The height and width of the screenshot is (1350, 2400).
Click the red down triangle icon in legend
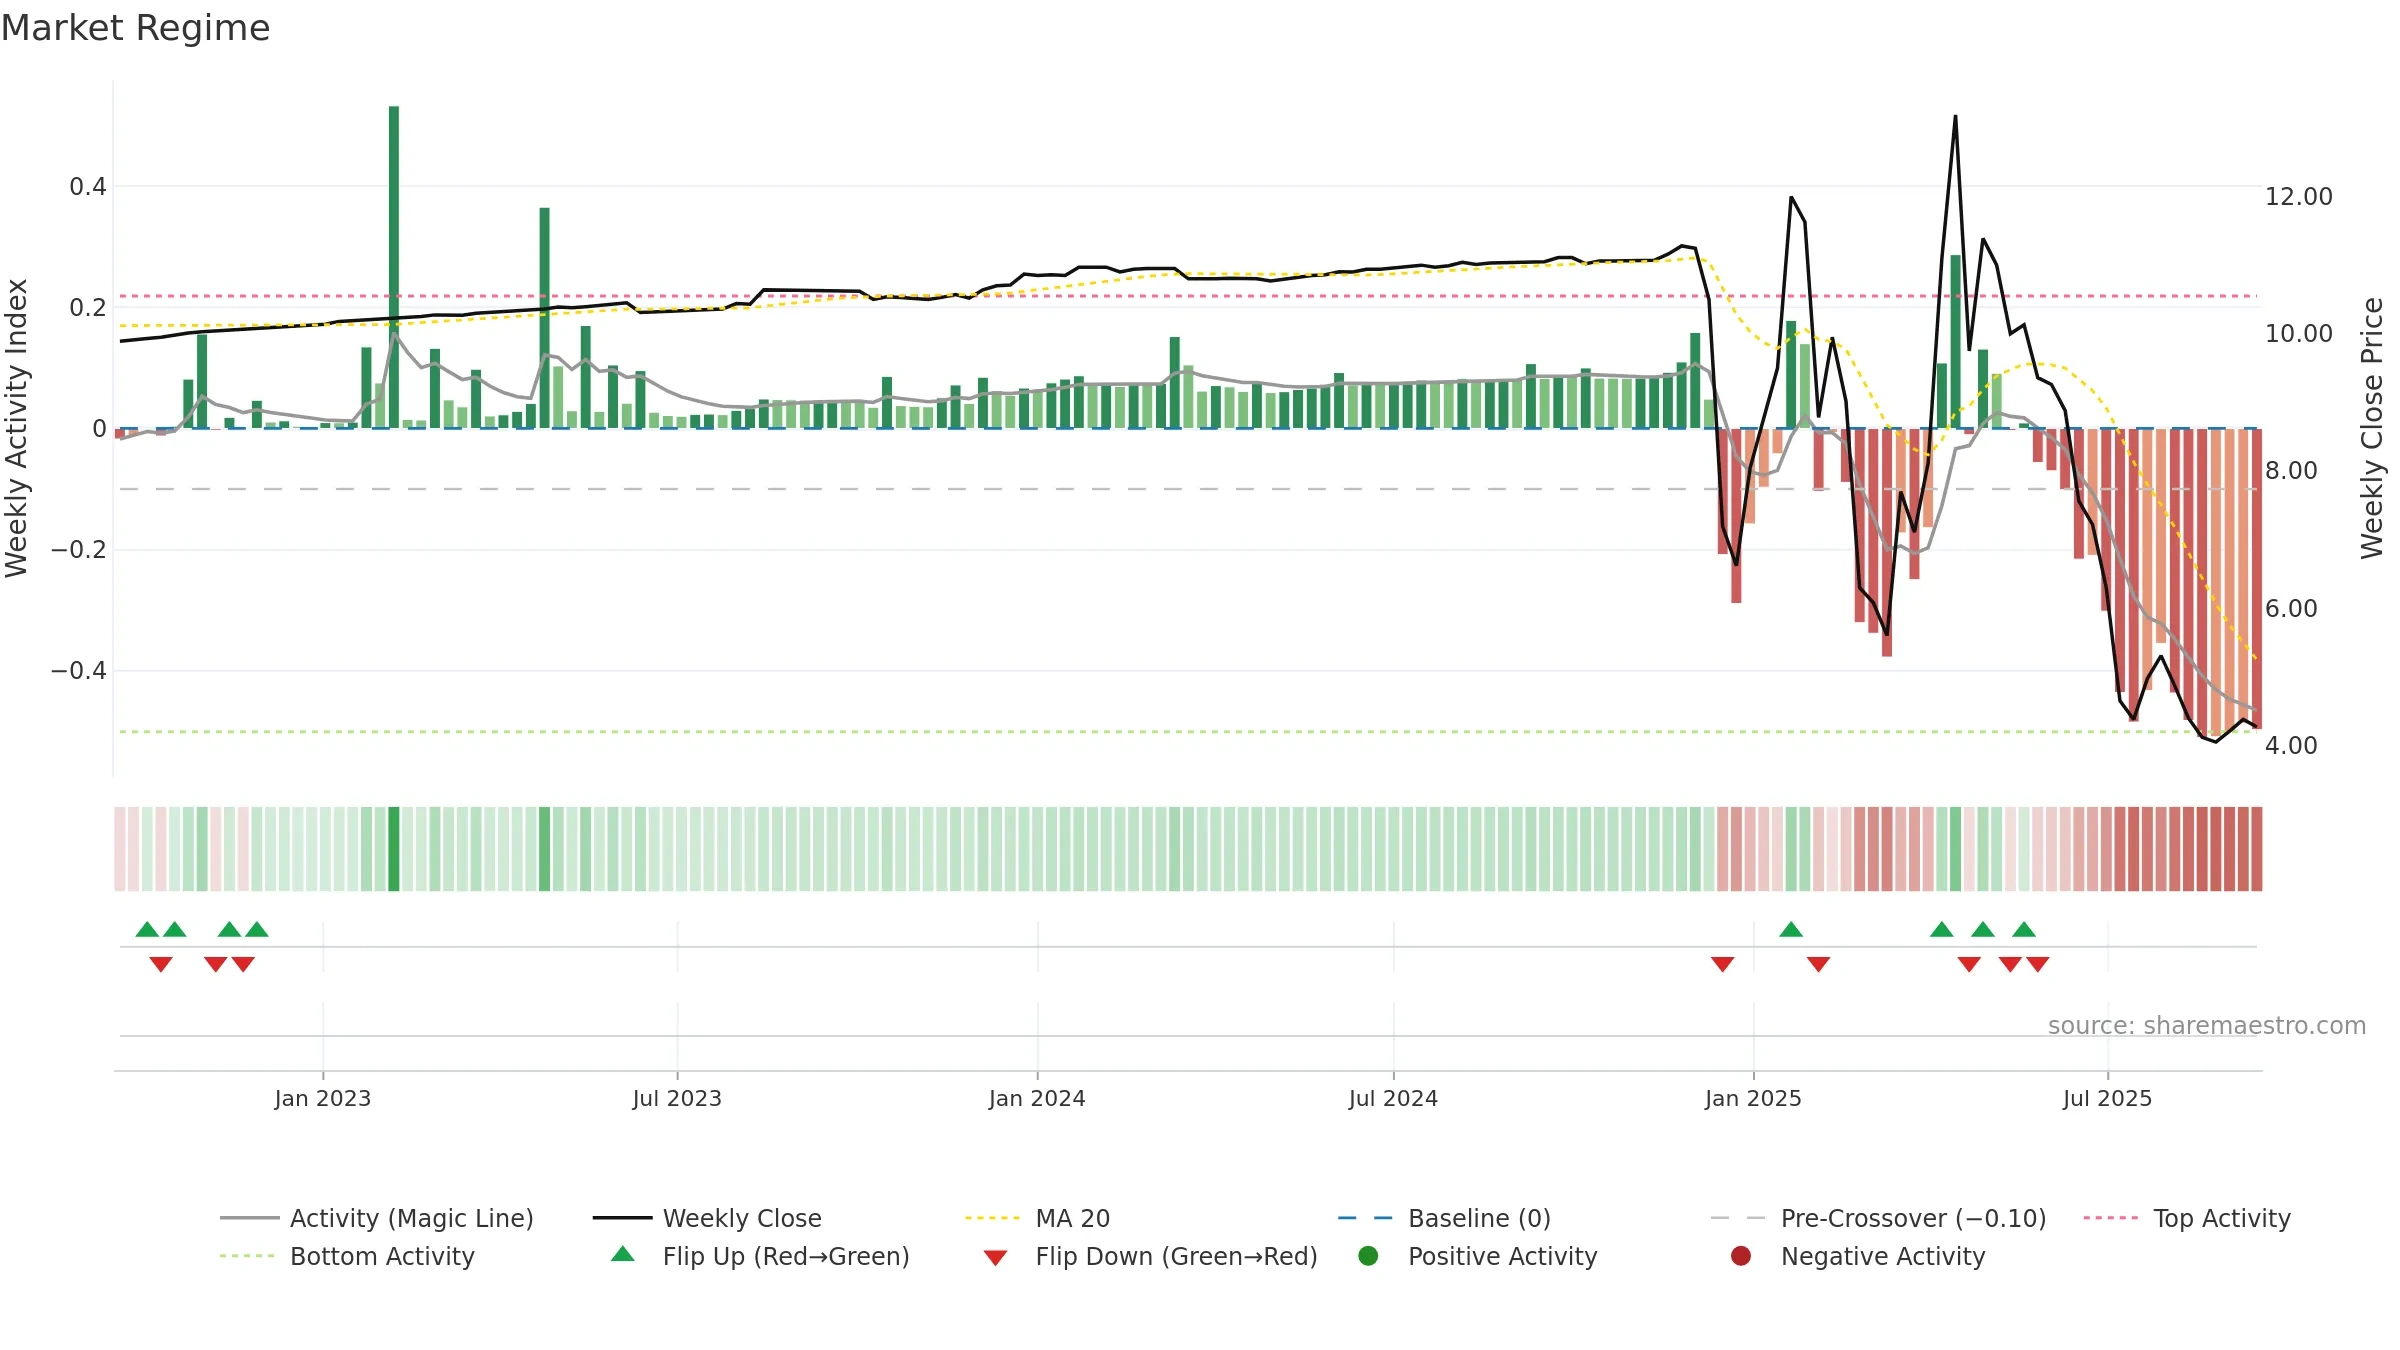995,1258
